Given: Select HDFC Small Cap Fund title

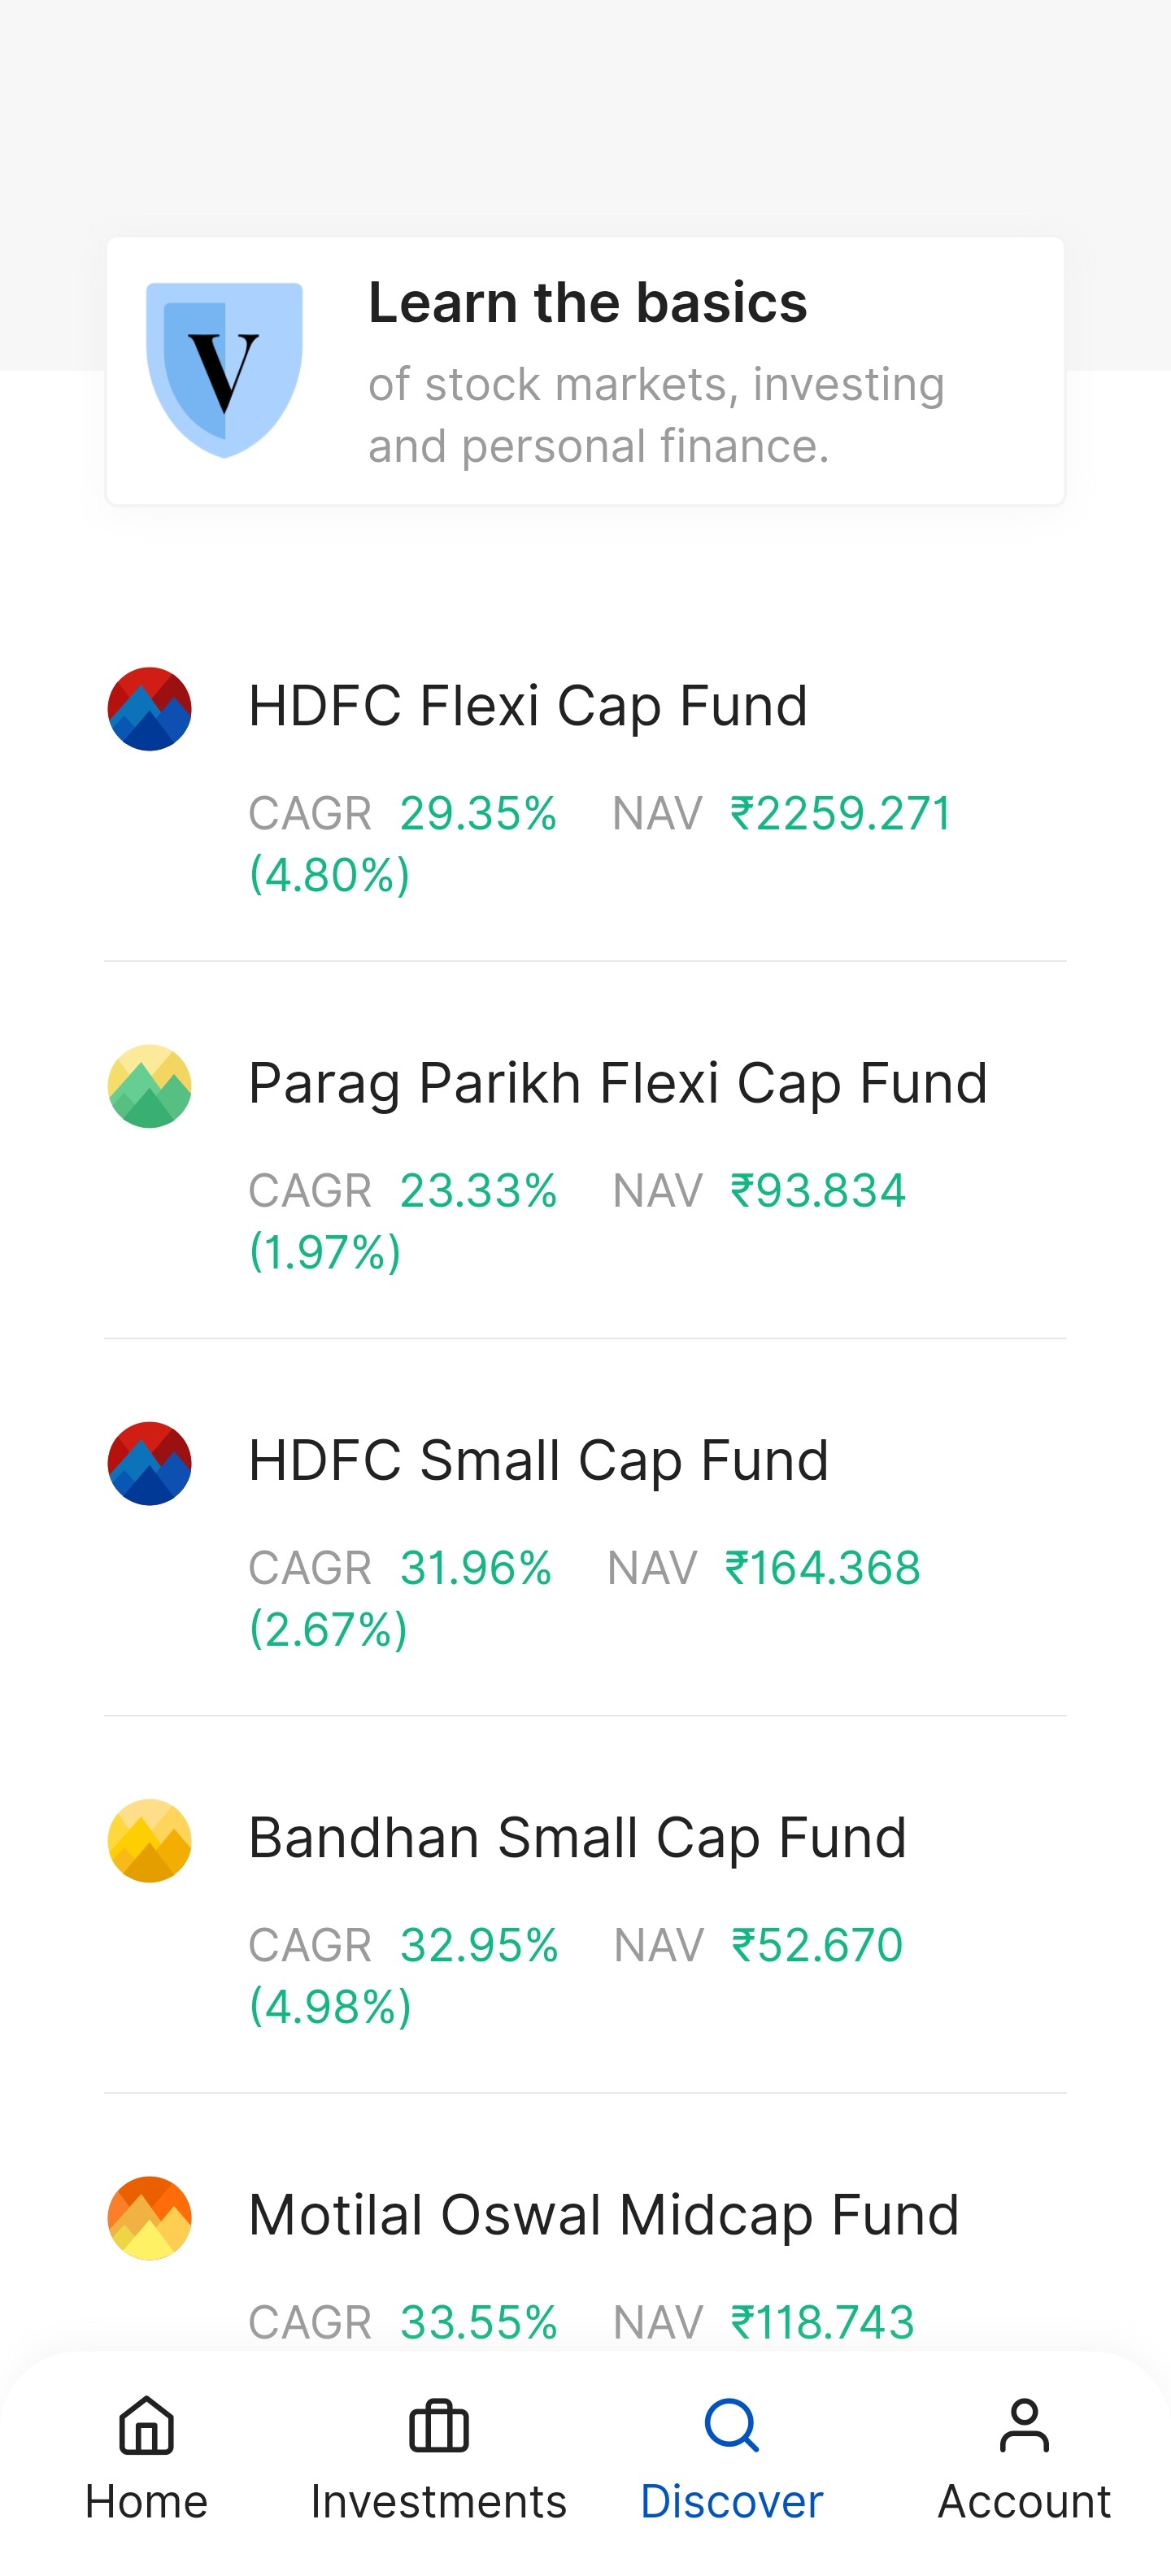Looking at the screenshot, I should [538, 1460].
